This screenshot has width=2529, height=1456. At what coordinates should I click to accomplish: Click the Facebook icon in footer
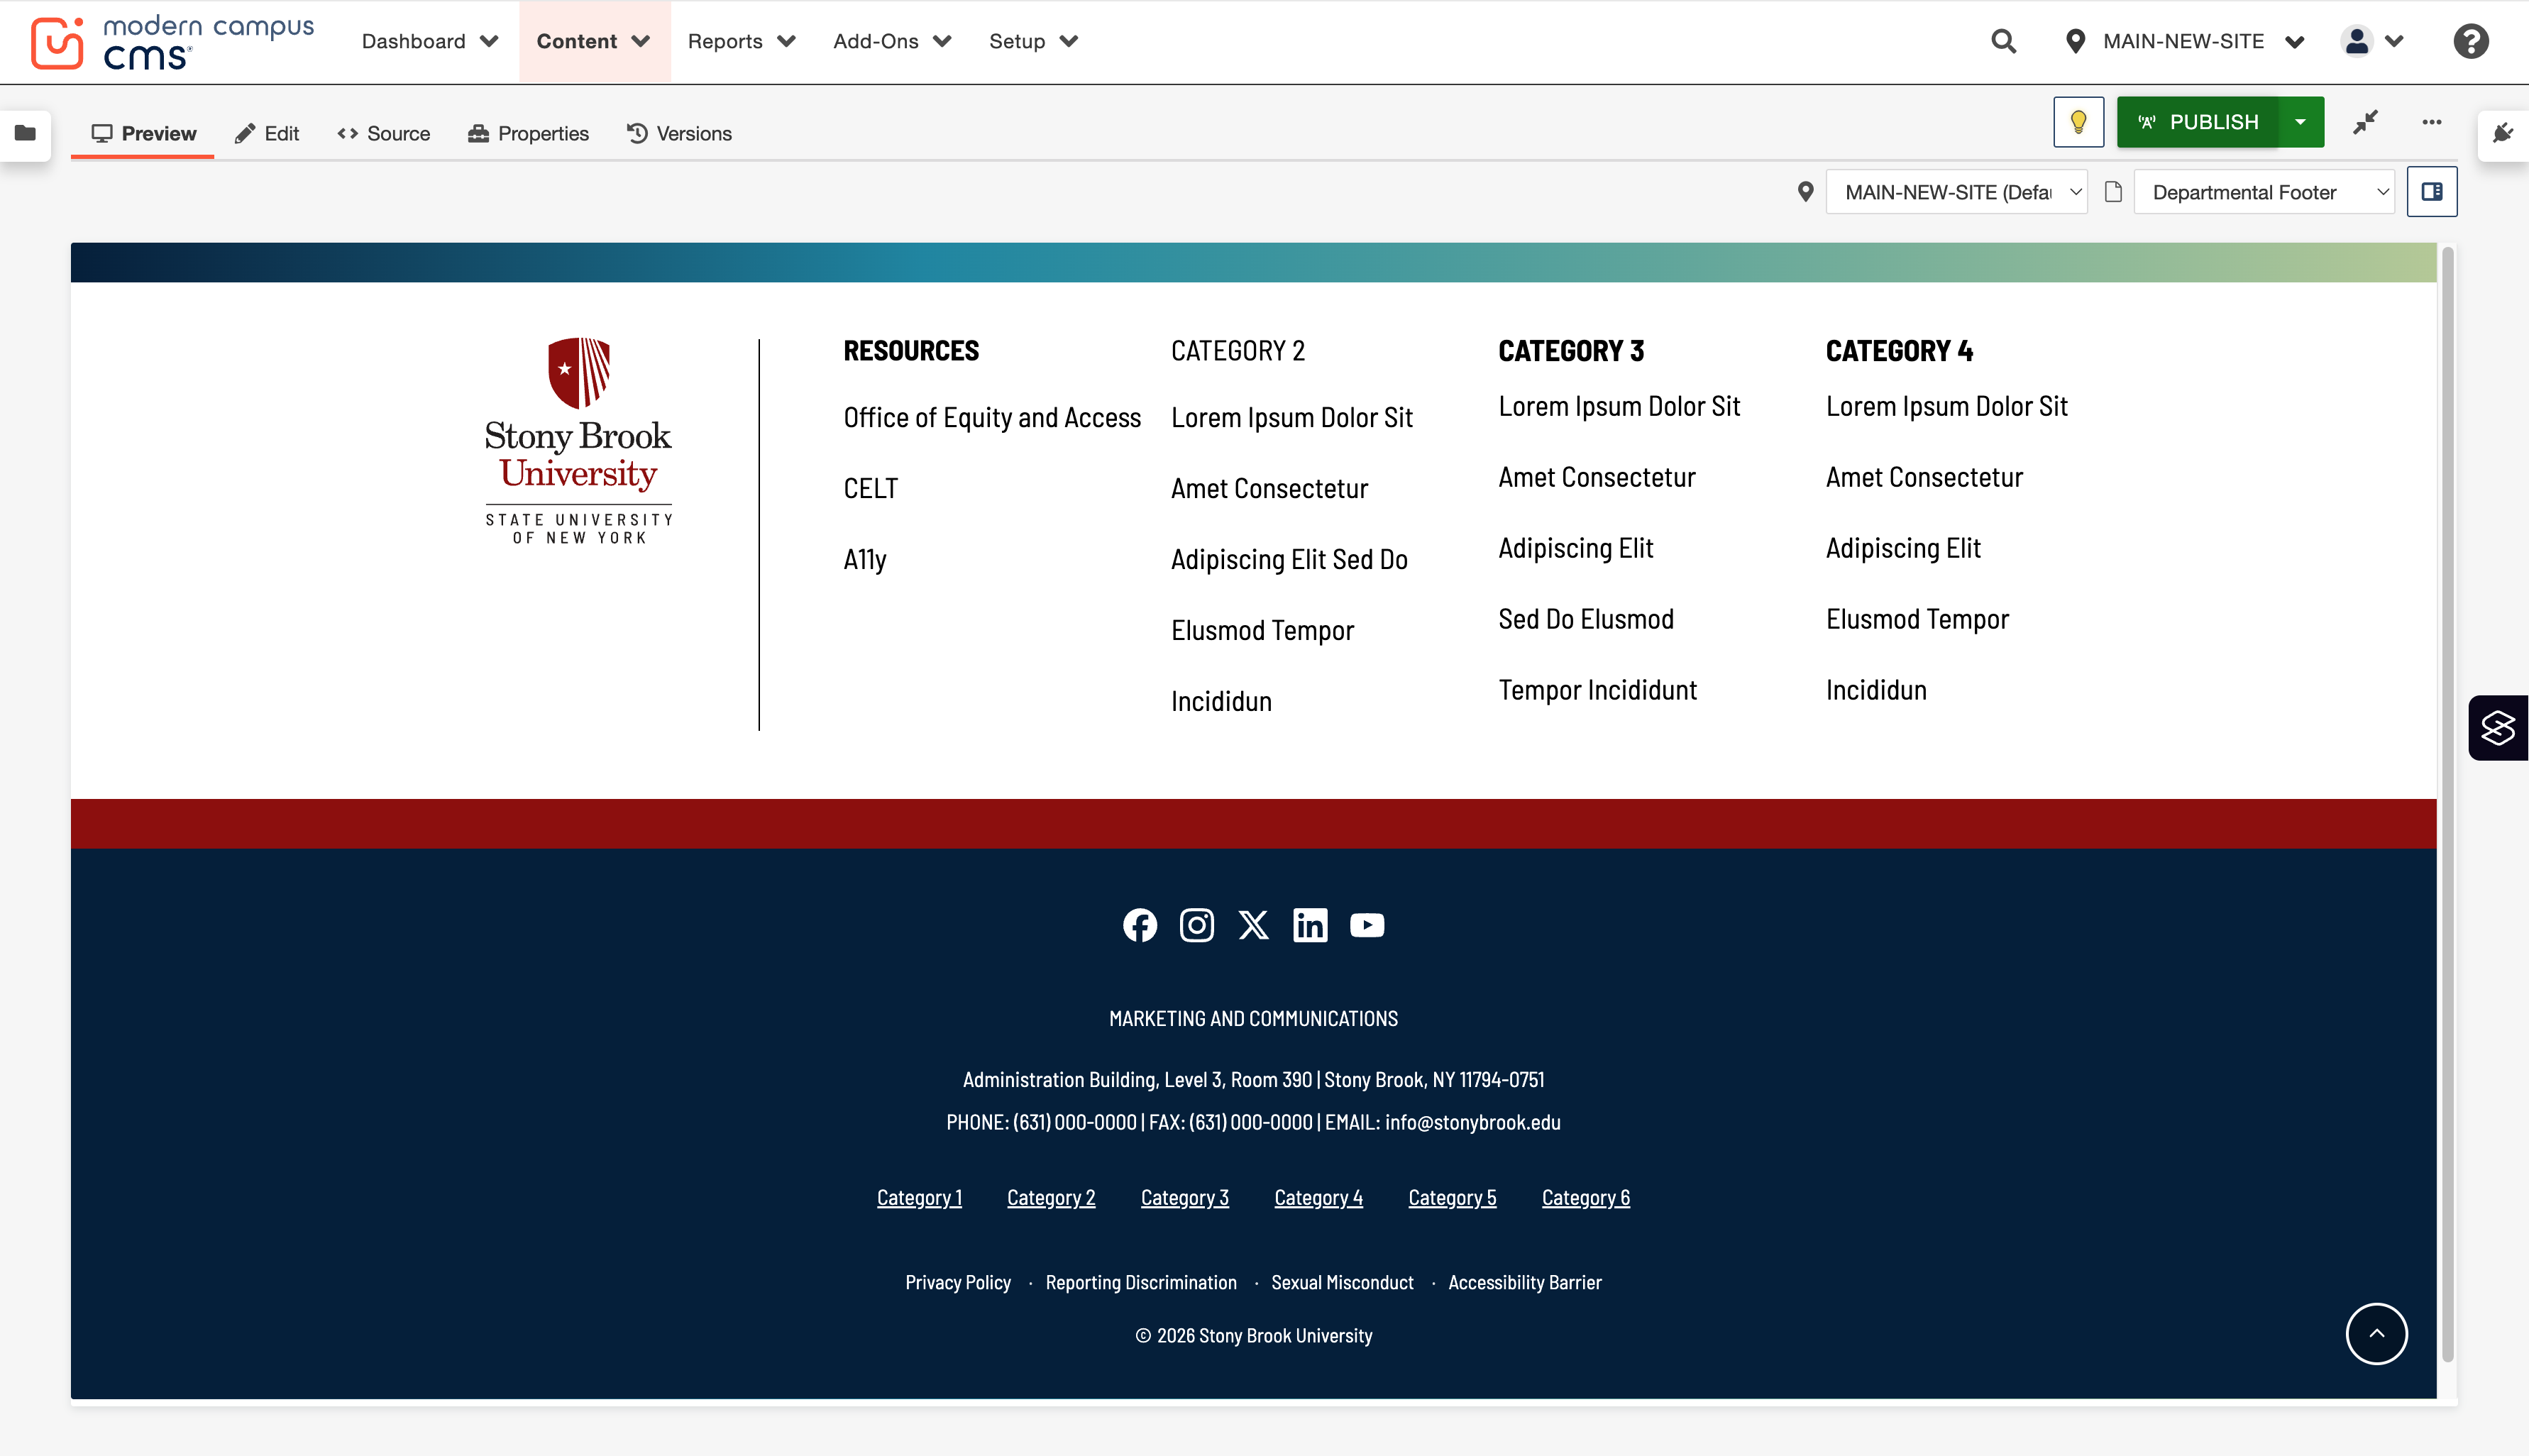point(1139,925)
